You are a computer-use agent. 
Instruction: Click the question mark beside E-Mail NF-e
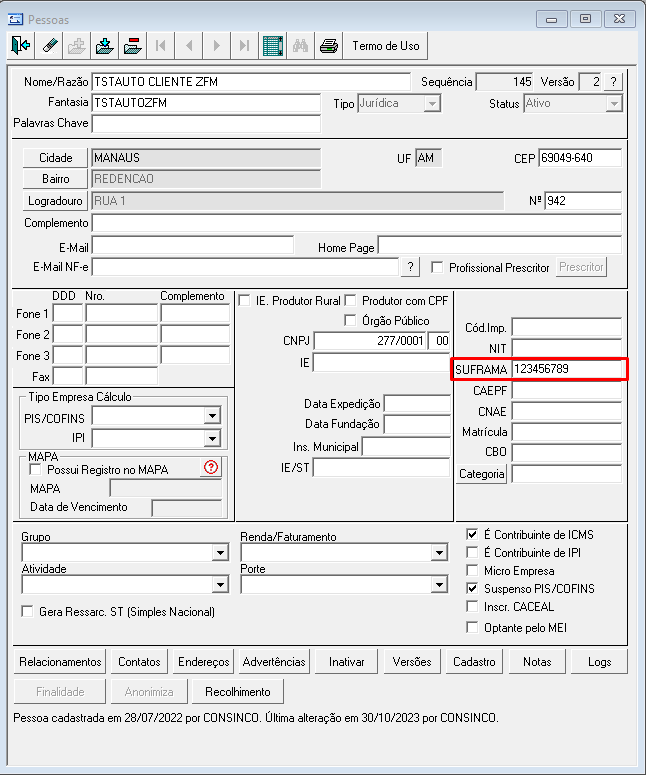410,267
